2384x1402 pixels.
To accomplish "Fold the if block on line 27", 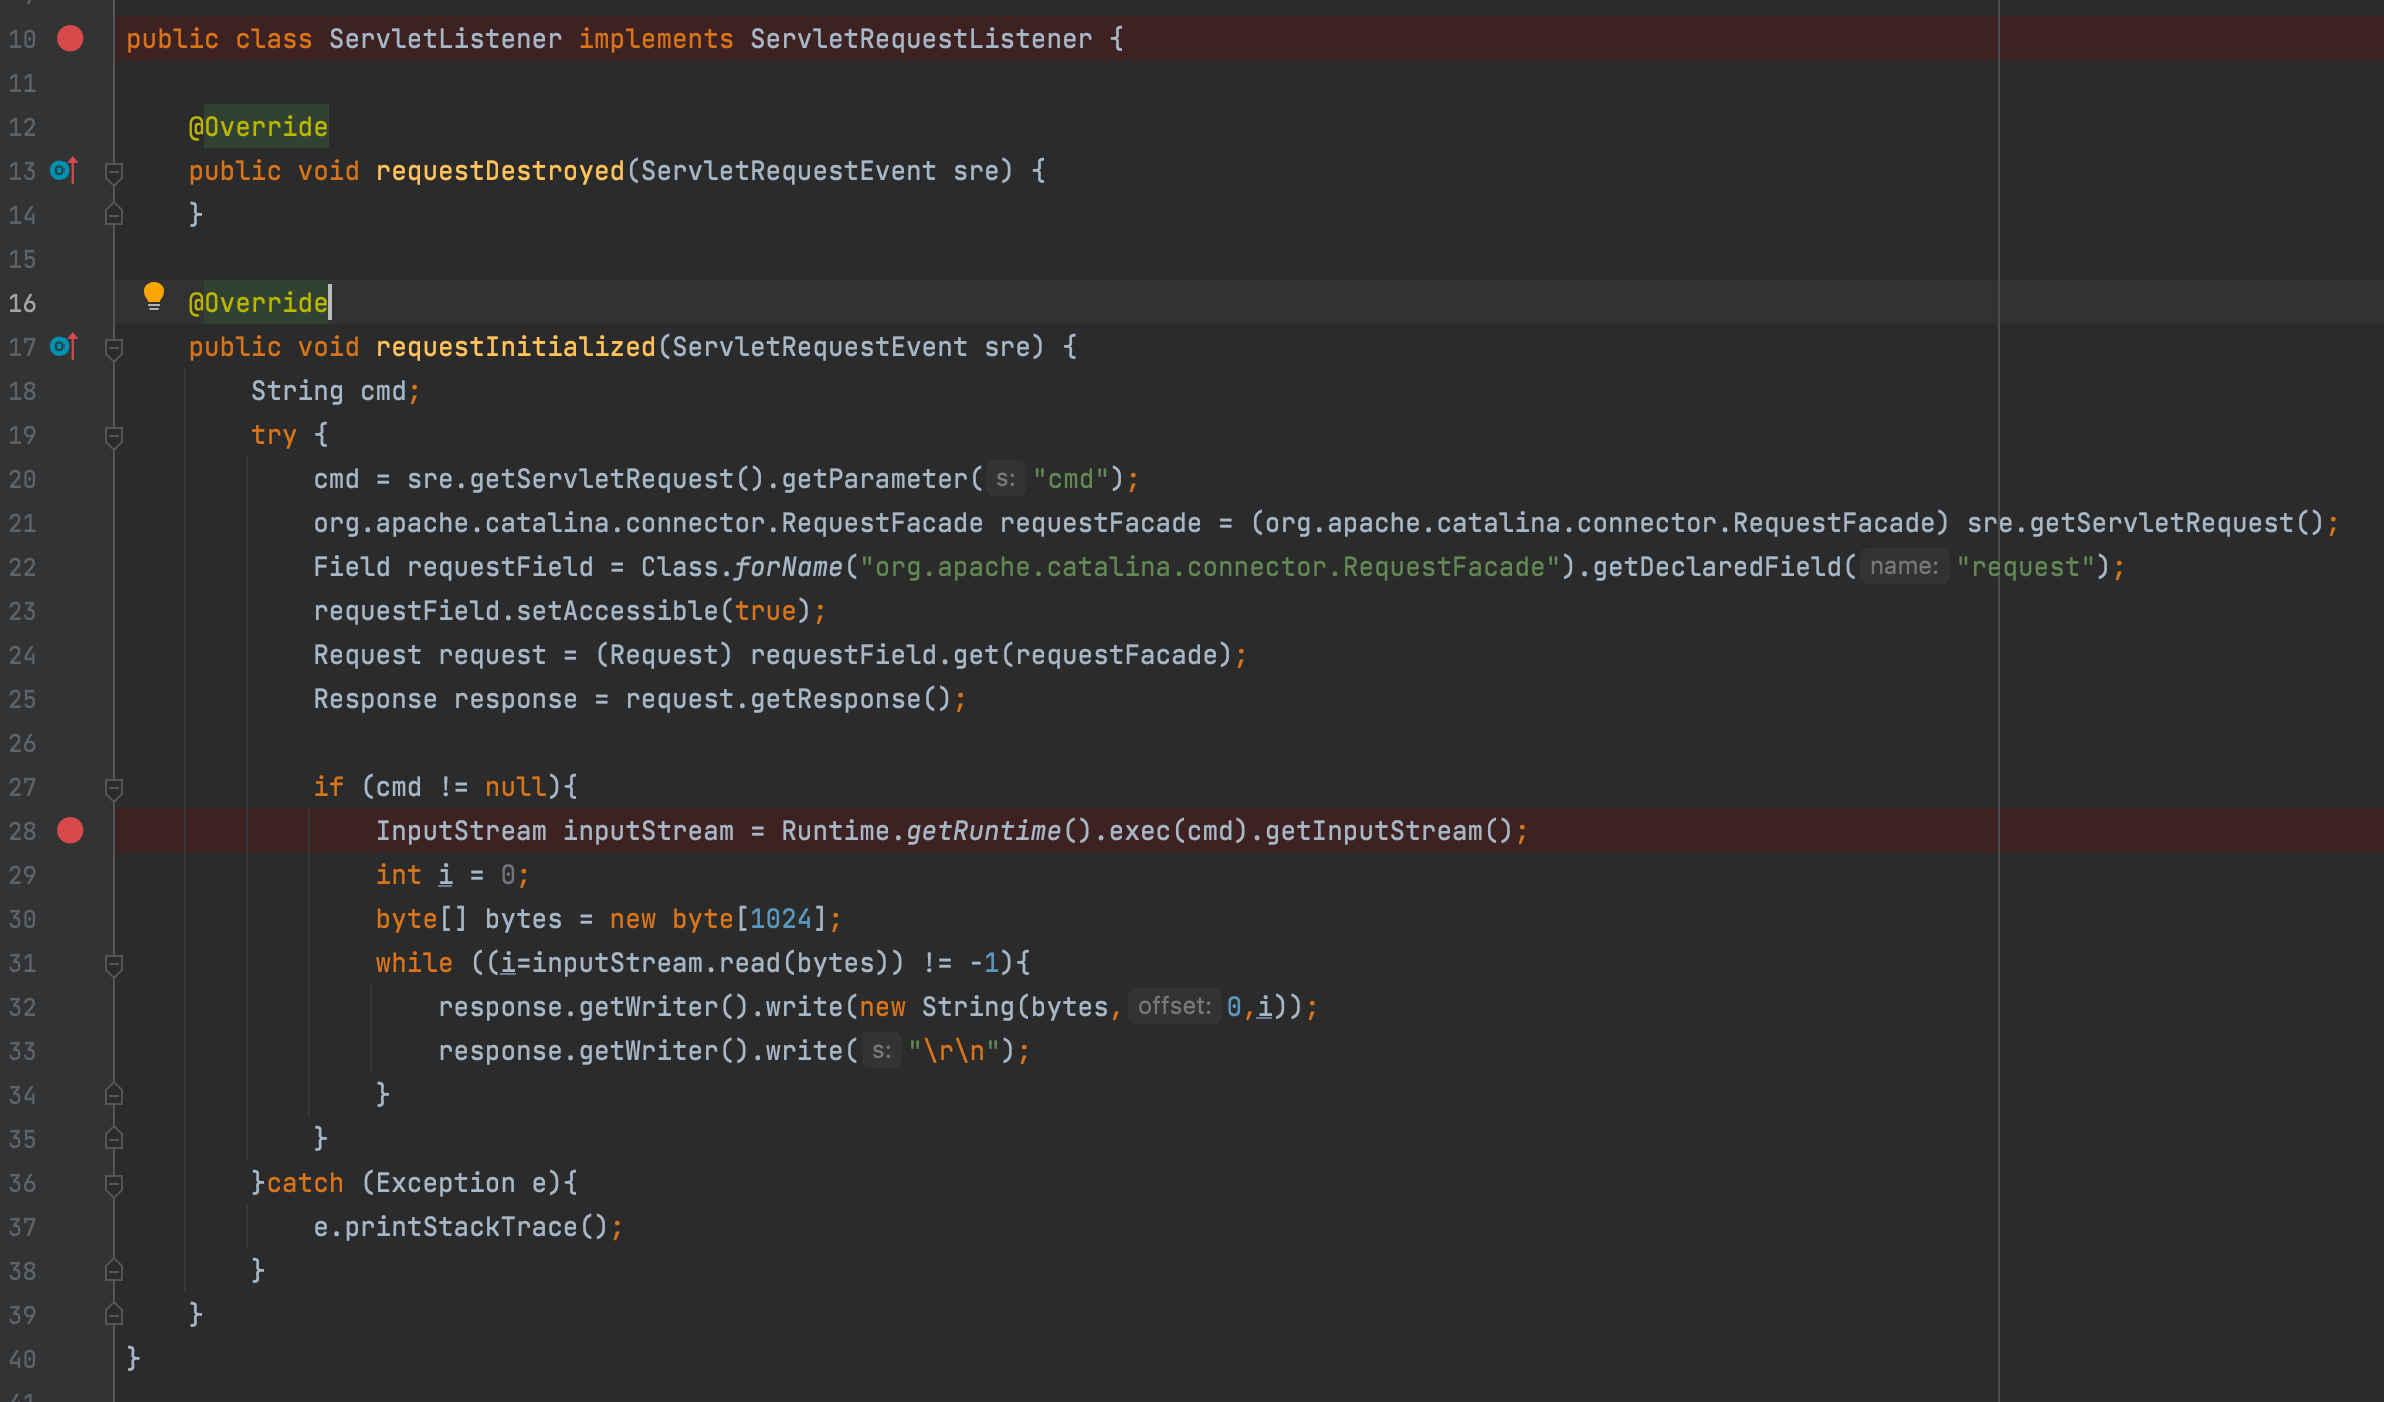I will 114,788.
